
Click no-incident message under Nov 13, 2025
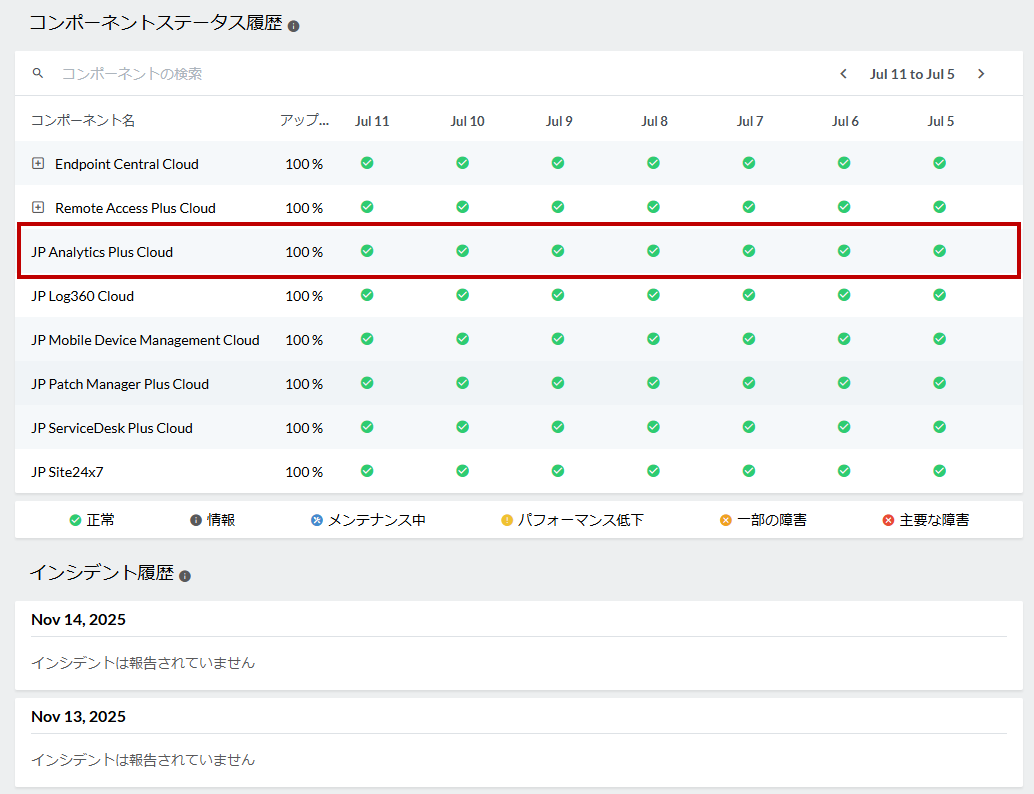[143, 760]
